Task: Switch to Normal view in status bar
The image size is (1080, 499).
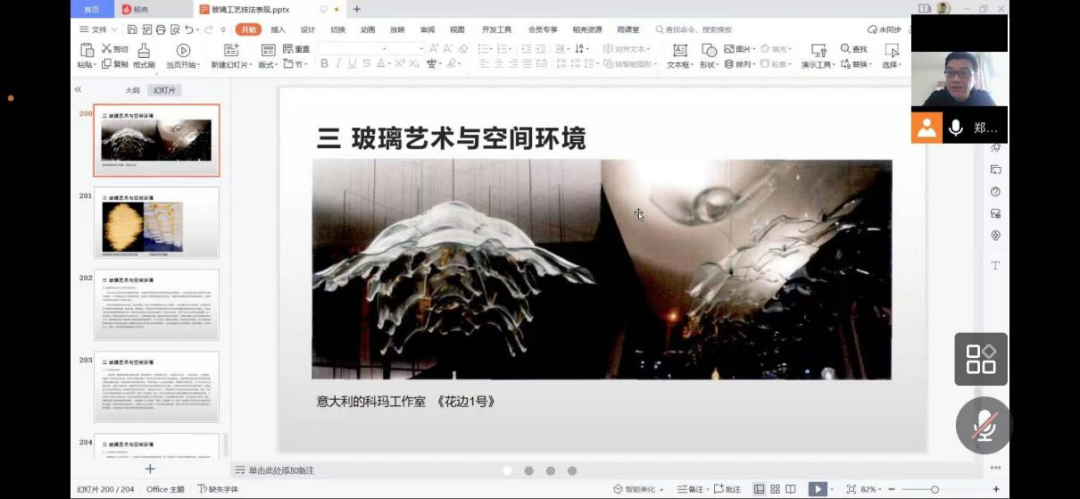Action: (x=759, y=489)
